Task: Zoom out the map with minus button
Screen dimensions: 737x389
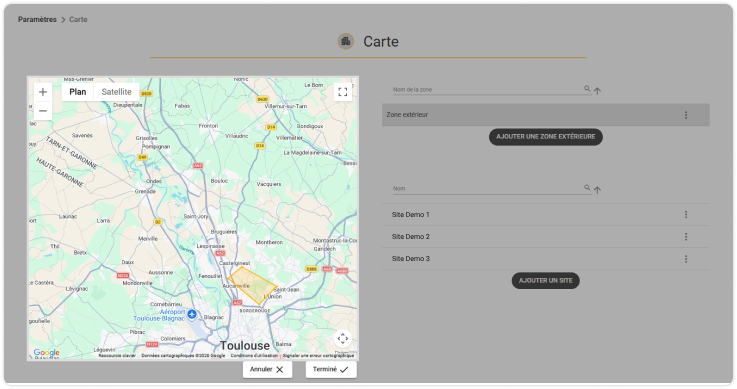Action: pyautogui.click(x=43, y=111)
